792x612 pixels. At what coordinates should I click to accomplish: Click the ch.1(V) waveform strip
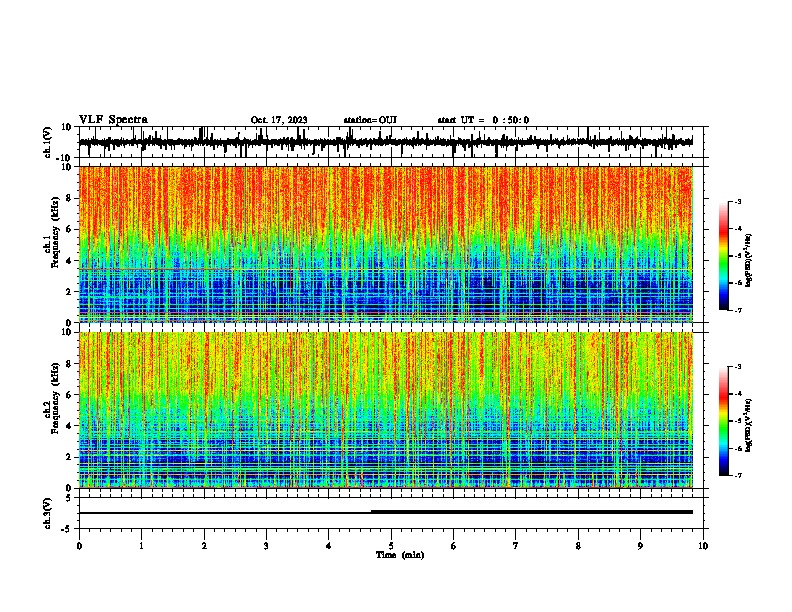click(386, 142)
